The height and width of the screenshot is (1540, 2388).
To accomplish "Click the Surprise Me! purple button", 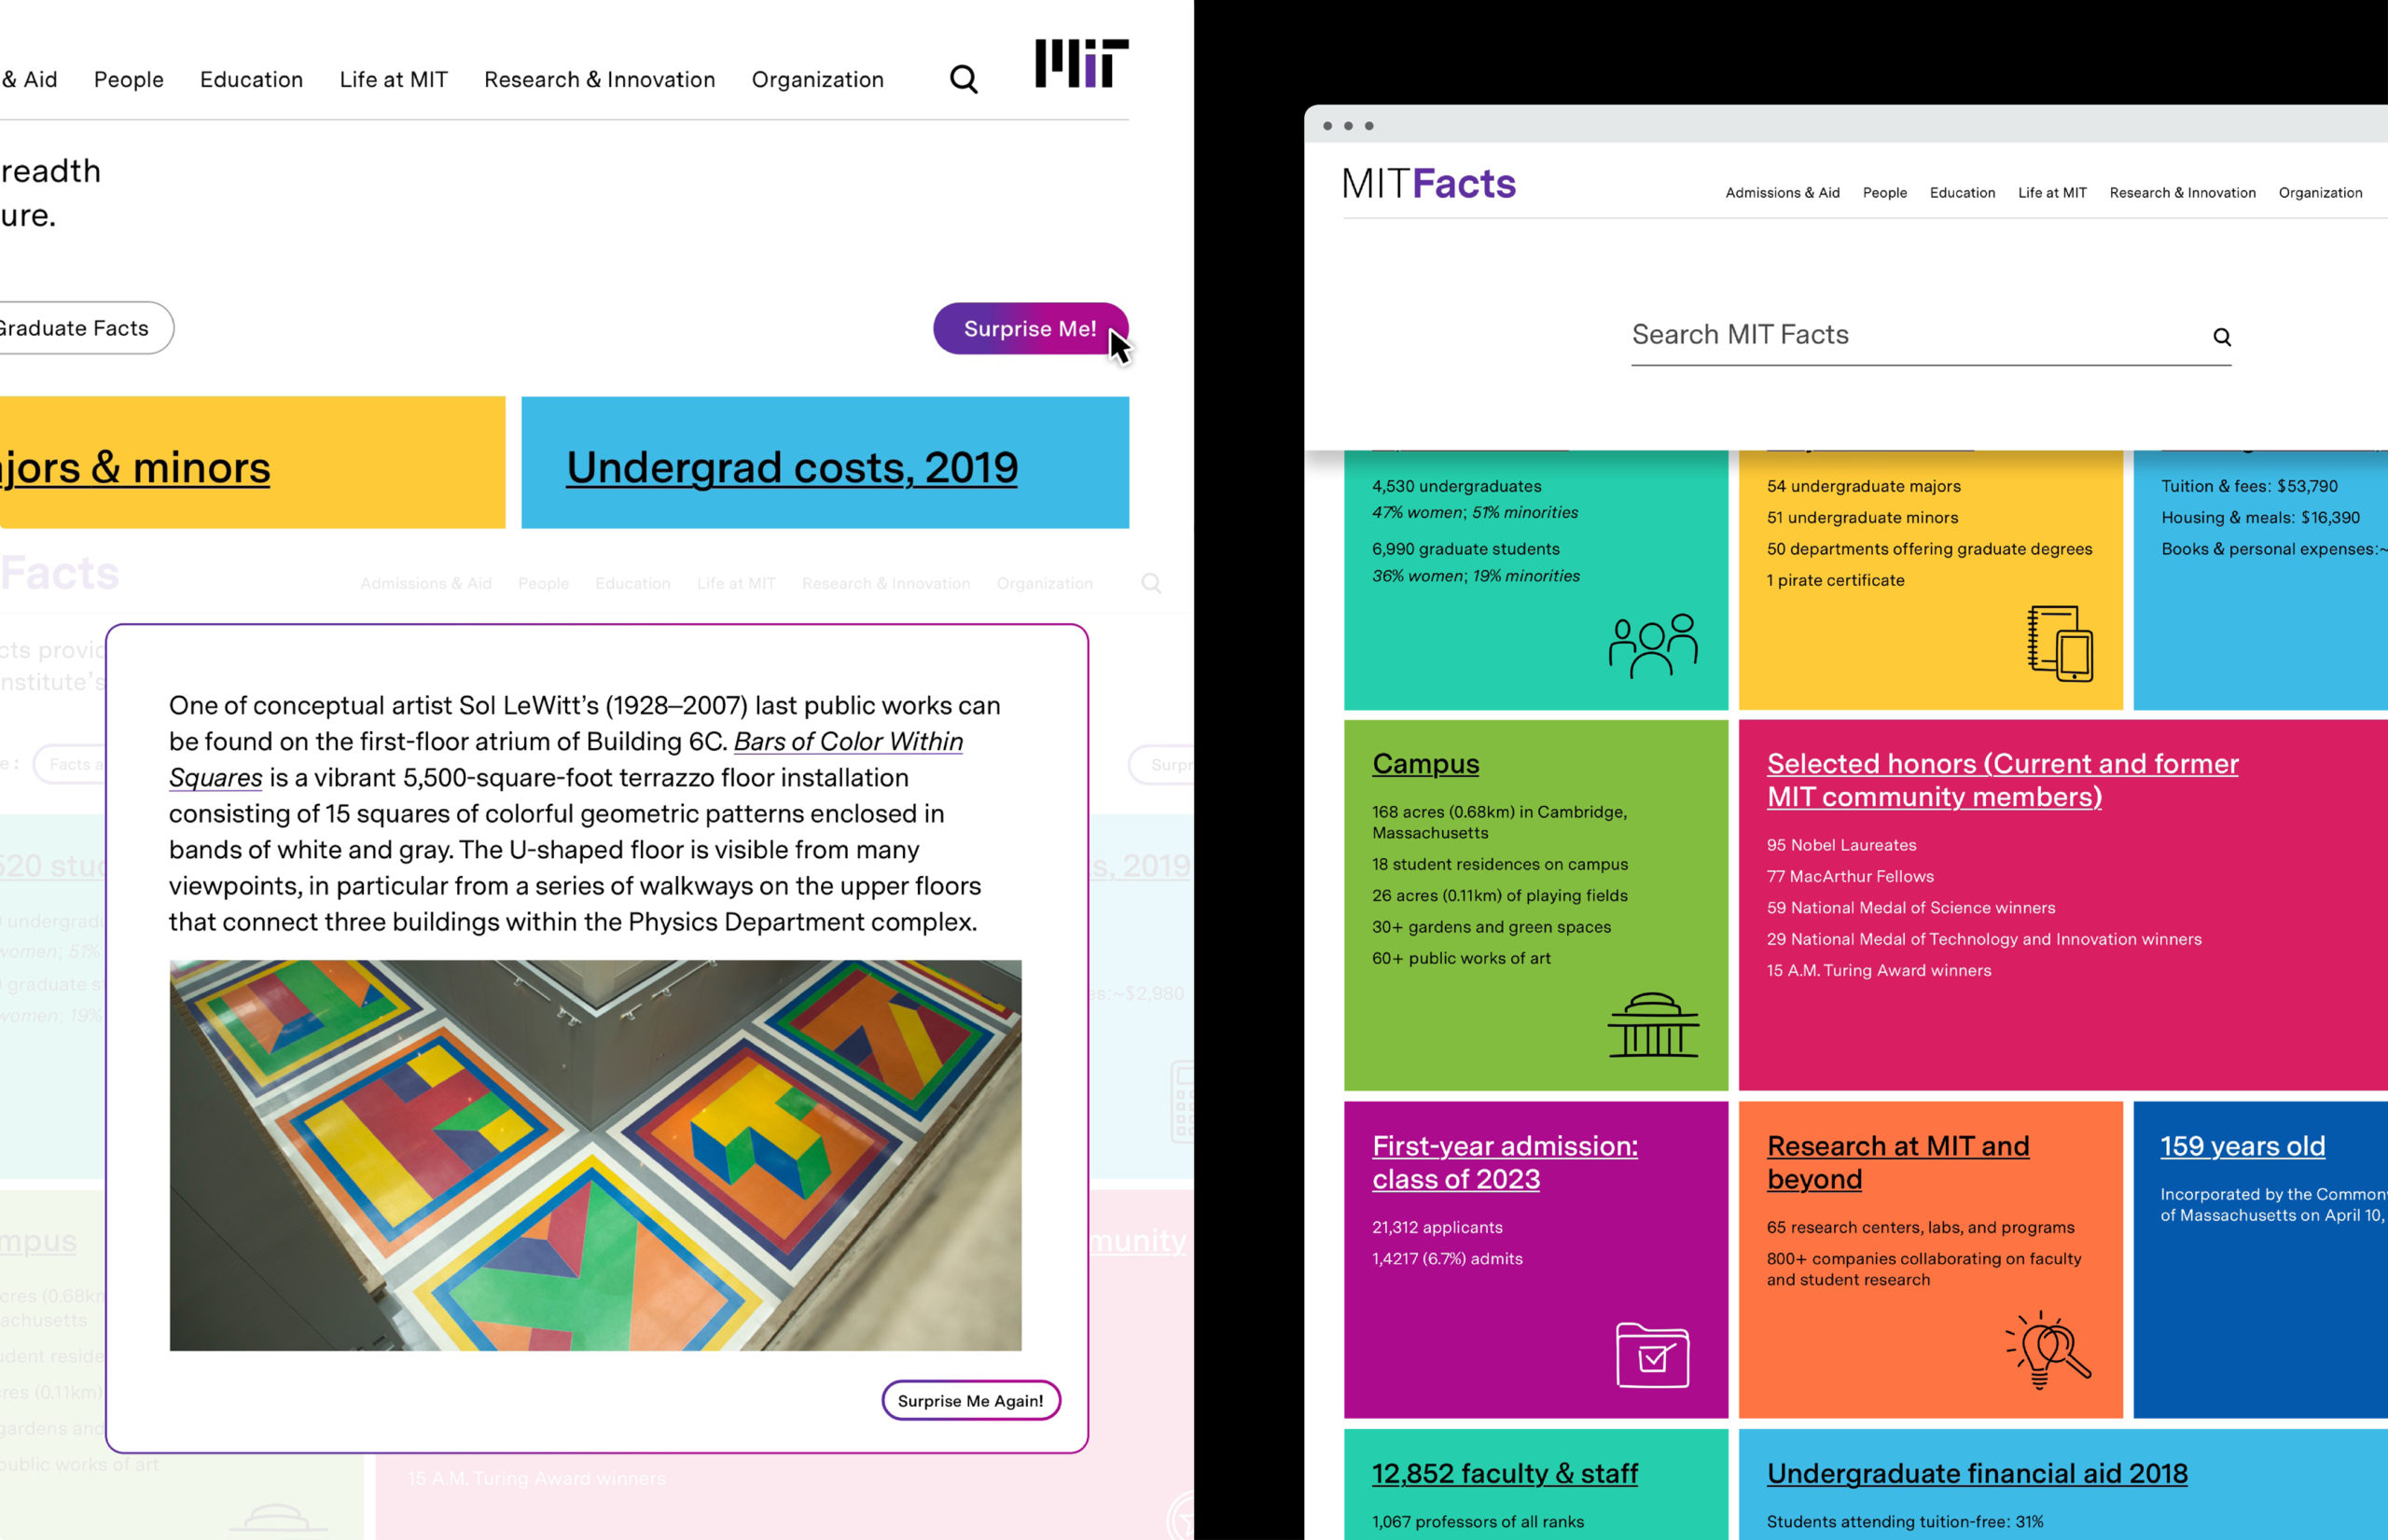I will [x=1030, y=328].
